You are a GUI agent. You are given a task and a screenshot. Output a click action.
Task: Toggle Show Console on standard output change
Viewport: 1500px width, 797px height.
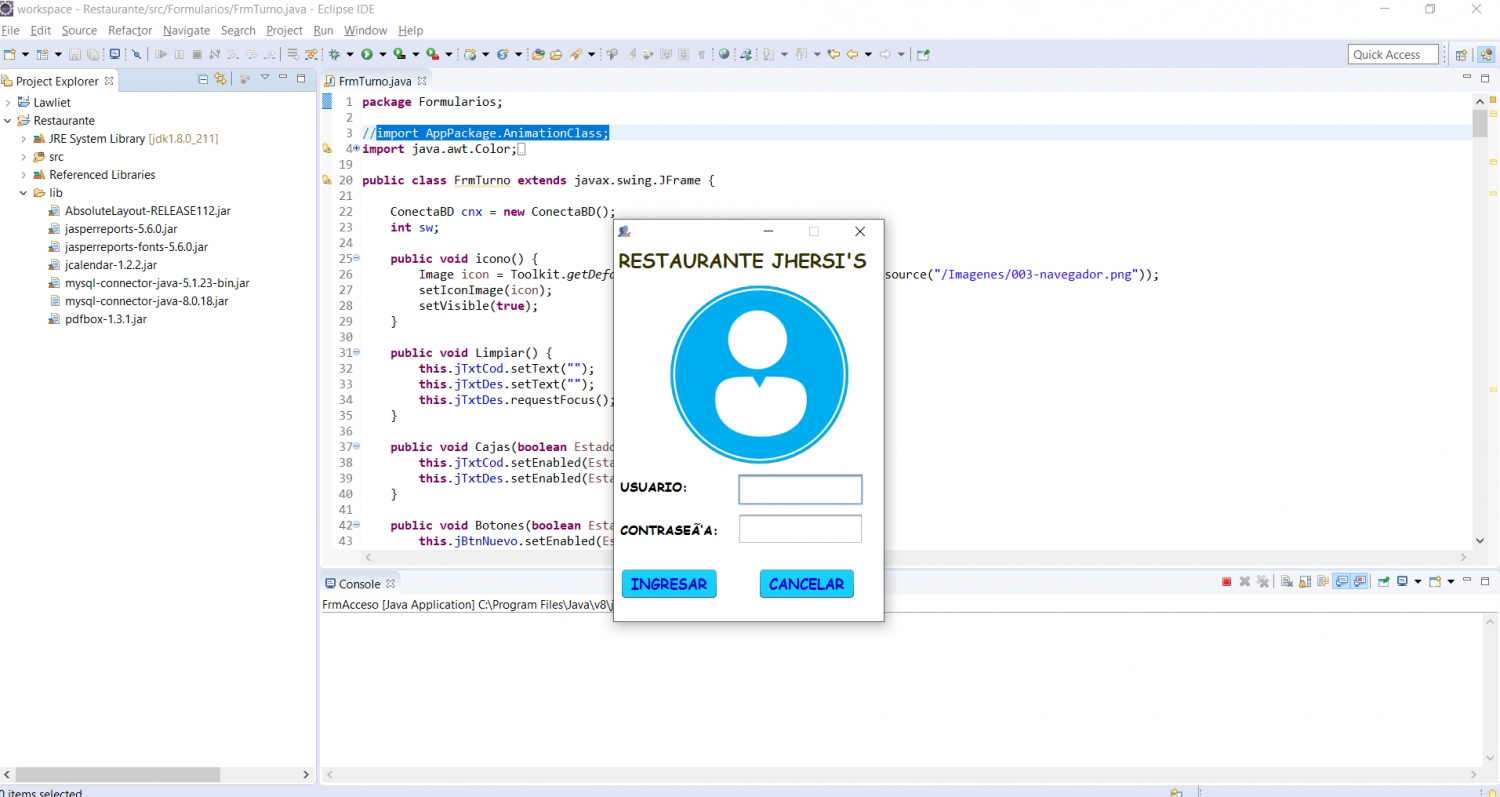[1341, 581]
